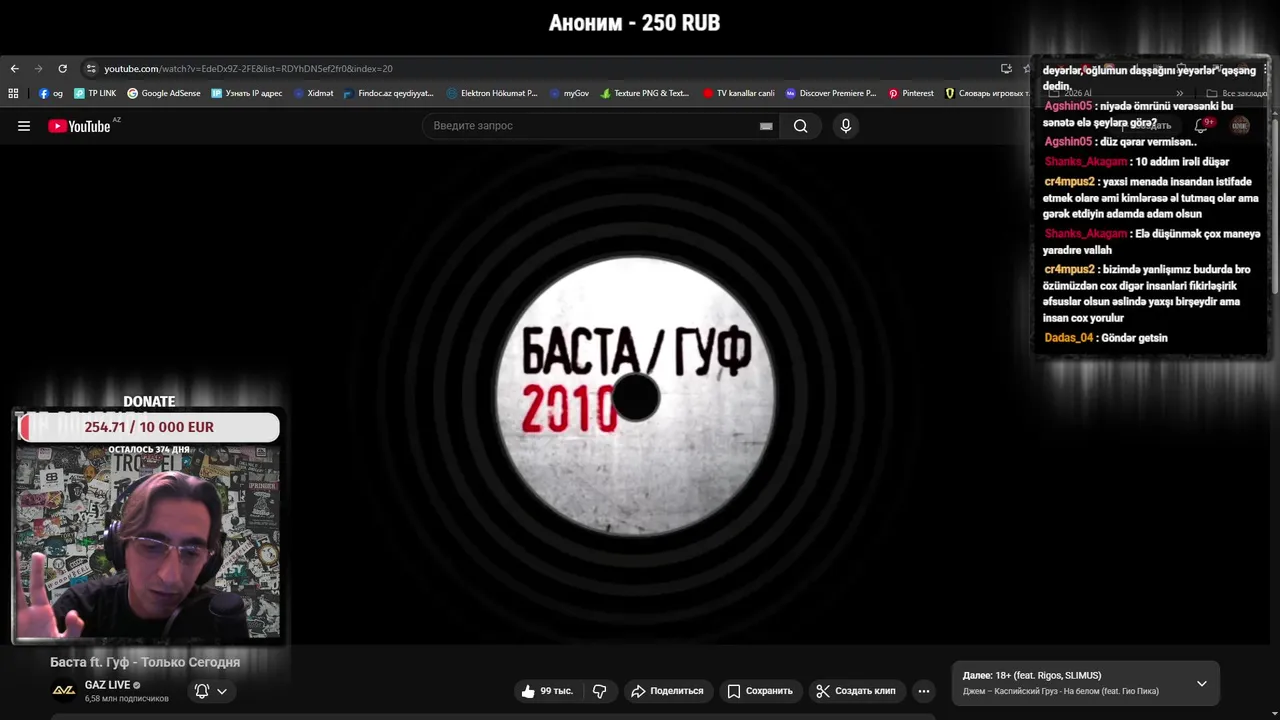The image size is (1280, 720).
Task: Open the 'og' Facebook bookmark
Action: point(50,93)
